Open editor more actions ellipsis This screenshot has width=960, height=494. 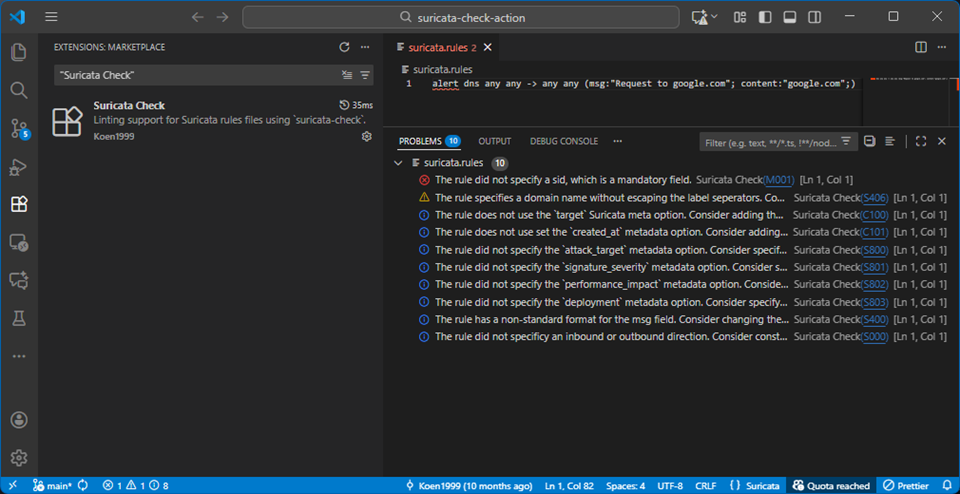942,47
